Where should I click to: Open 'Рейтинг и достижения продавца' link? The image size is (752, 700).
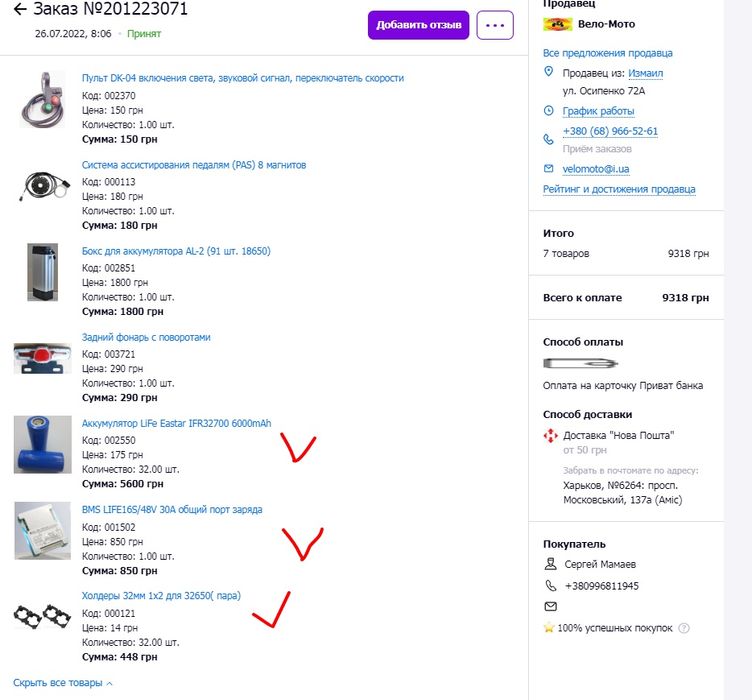[x=619, y=189]
